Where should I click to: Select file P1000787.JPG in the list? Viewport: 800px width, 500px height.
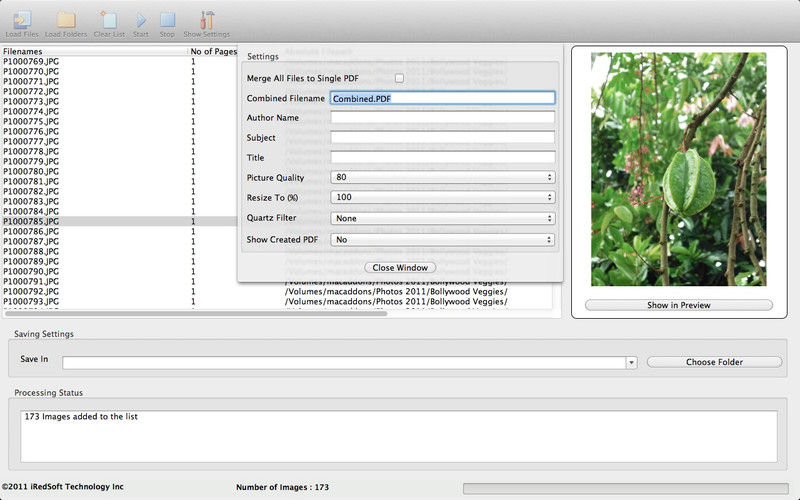pos(31,241)
